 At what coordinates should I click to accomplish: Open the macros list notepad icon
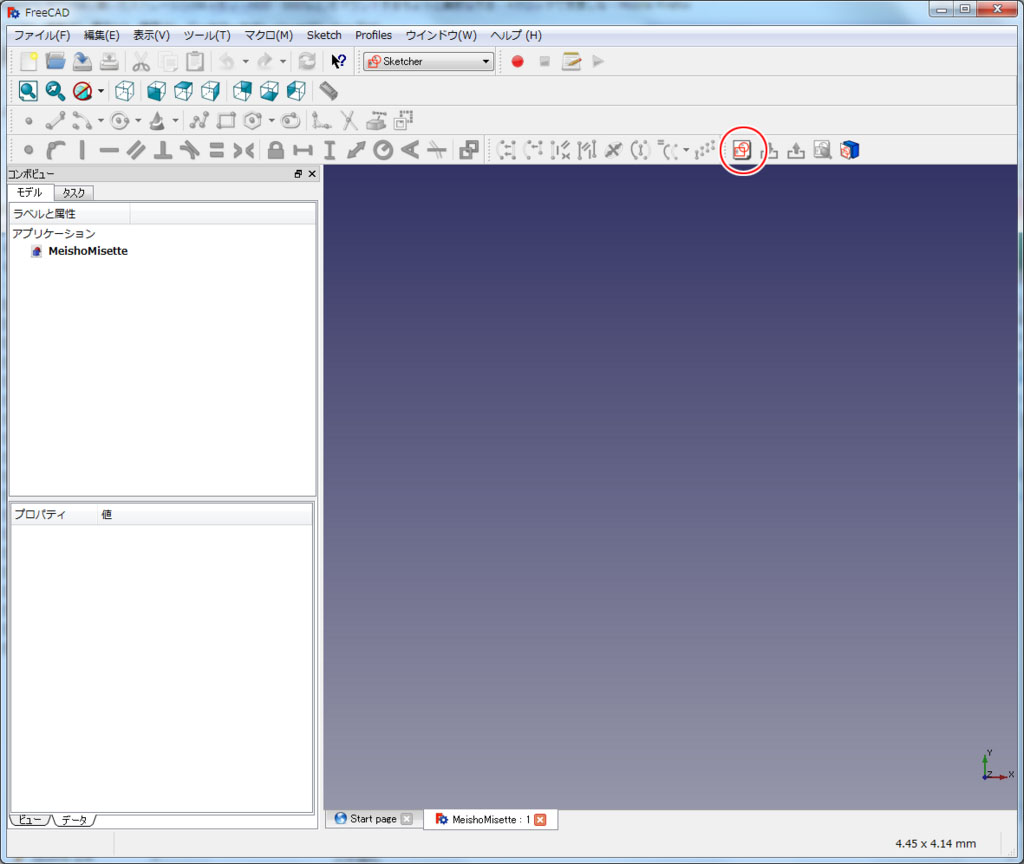point(571,61)
